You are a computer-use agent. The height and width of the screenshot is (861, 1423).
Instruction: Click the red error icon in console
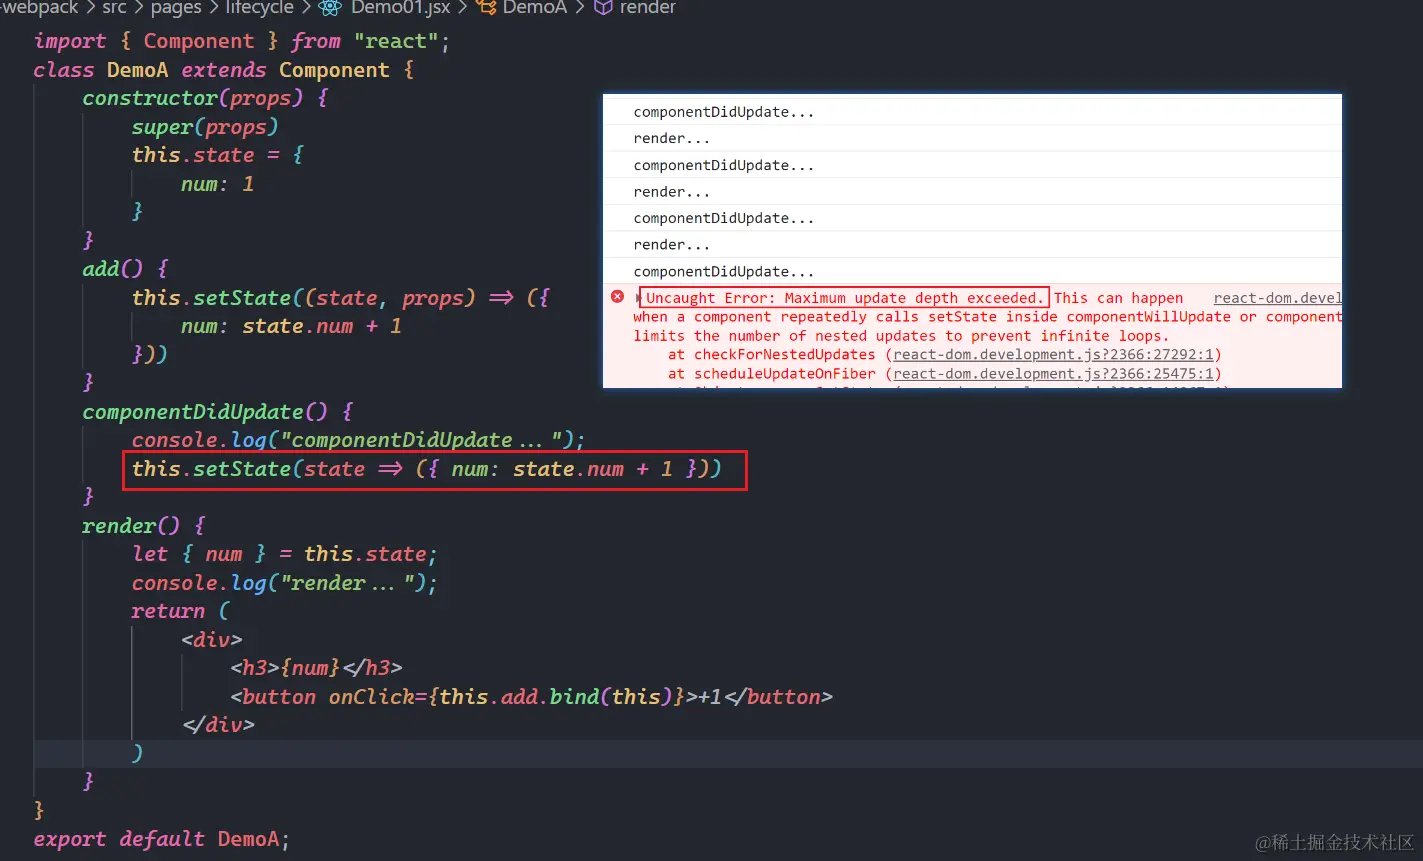pos(617,297)
